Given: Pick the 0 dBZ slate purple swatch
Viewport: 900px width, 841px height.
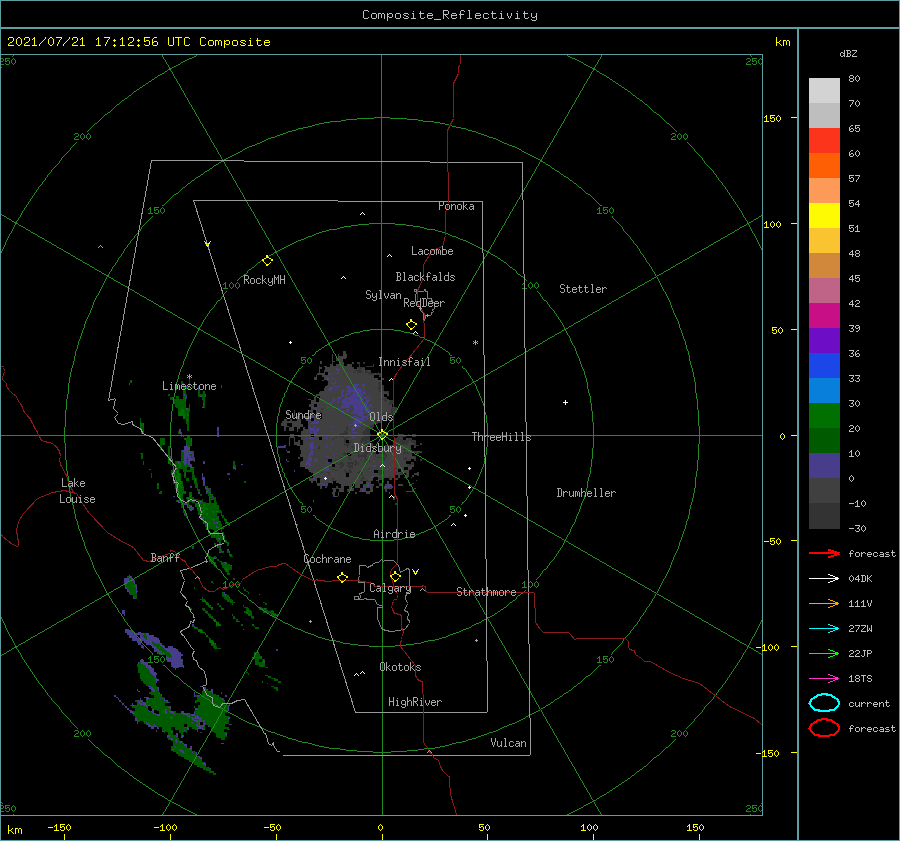Looking at the screenshot, I should tap(824, 466).
